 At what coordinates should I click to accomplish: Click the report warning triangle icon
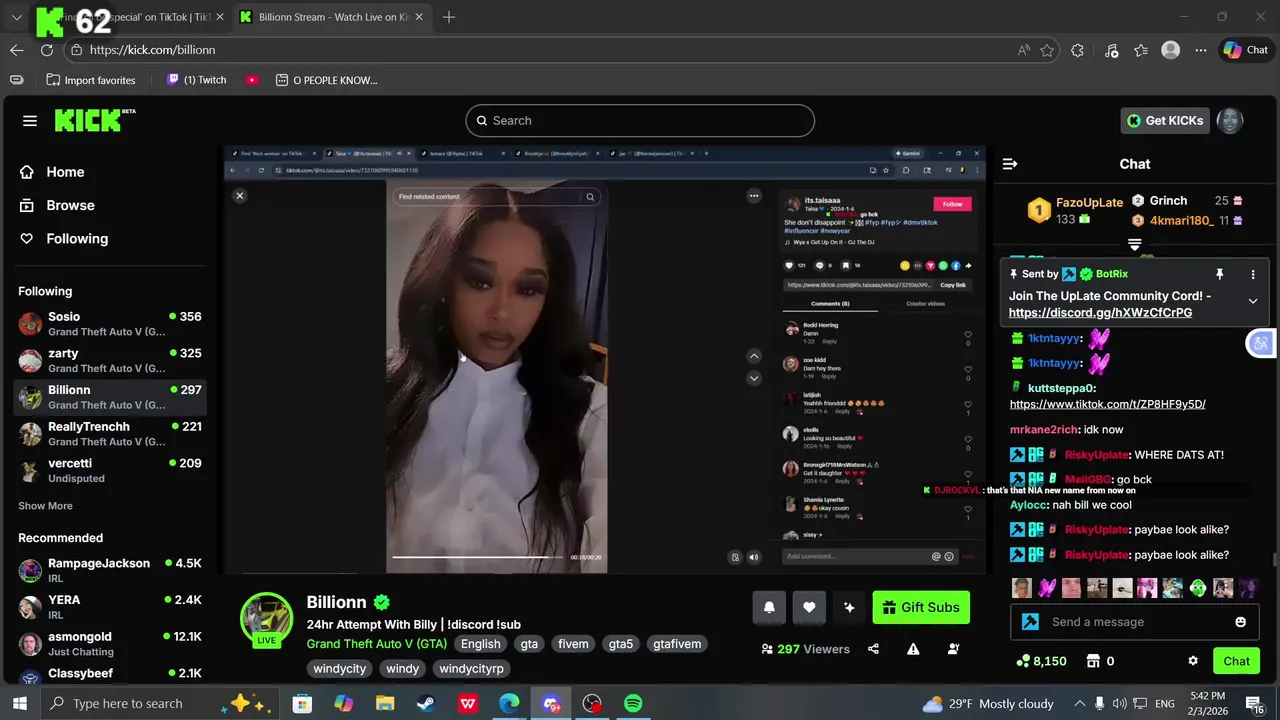coord(913,649)
